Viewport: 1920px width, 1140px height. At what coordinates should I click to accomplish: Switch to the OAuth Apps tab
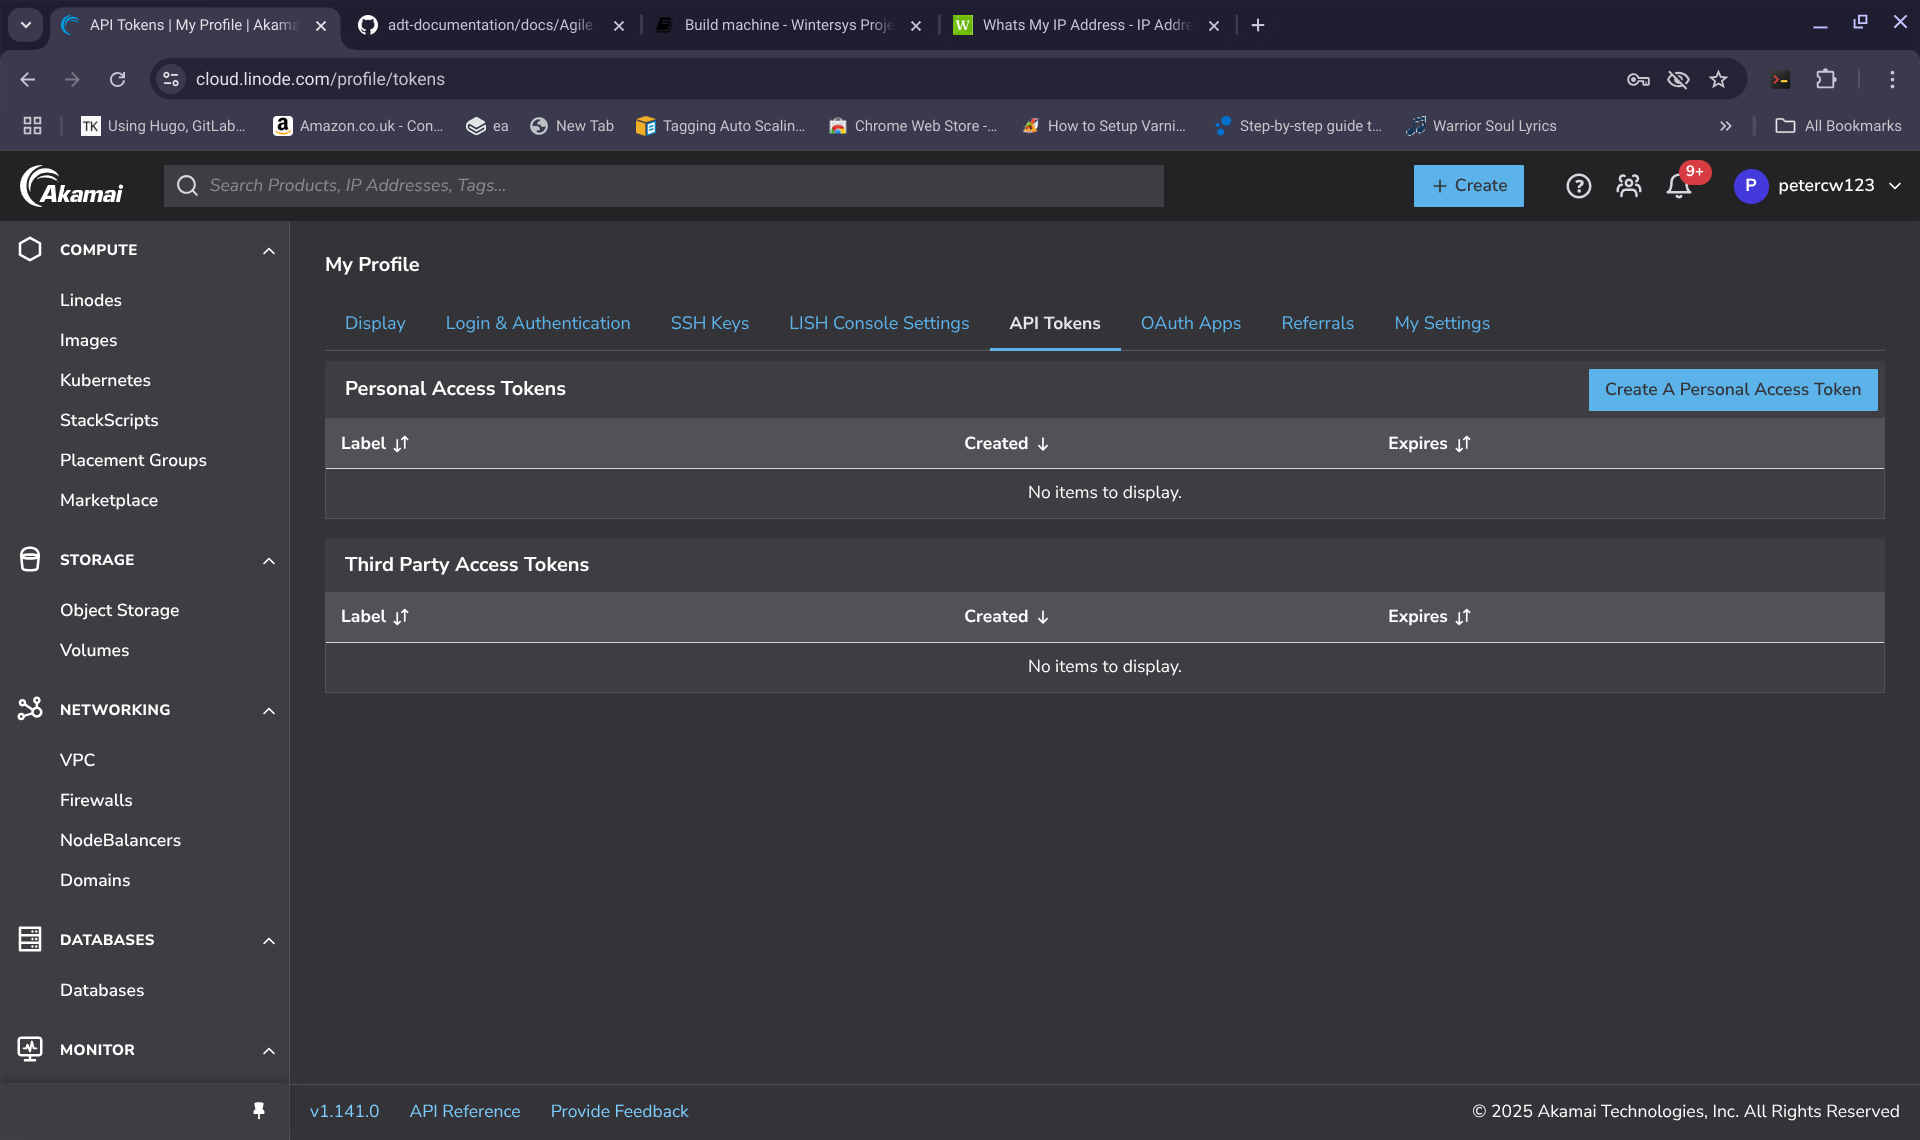click(1190, 323)
